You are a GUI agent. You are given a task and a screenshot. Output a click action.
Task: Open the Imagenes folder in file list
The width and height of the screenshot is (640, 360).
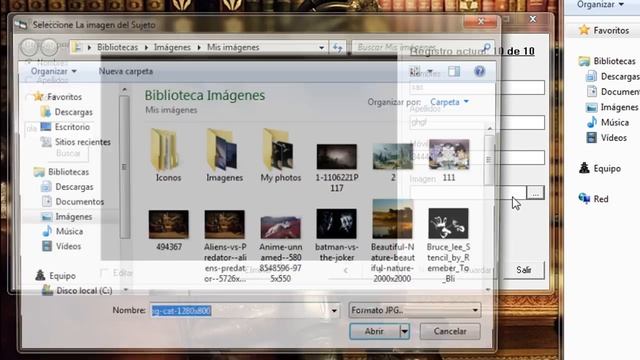(224, 155)
